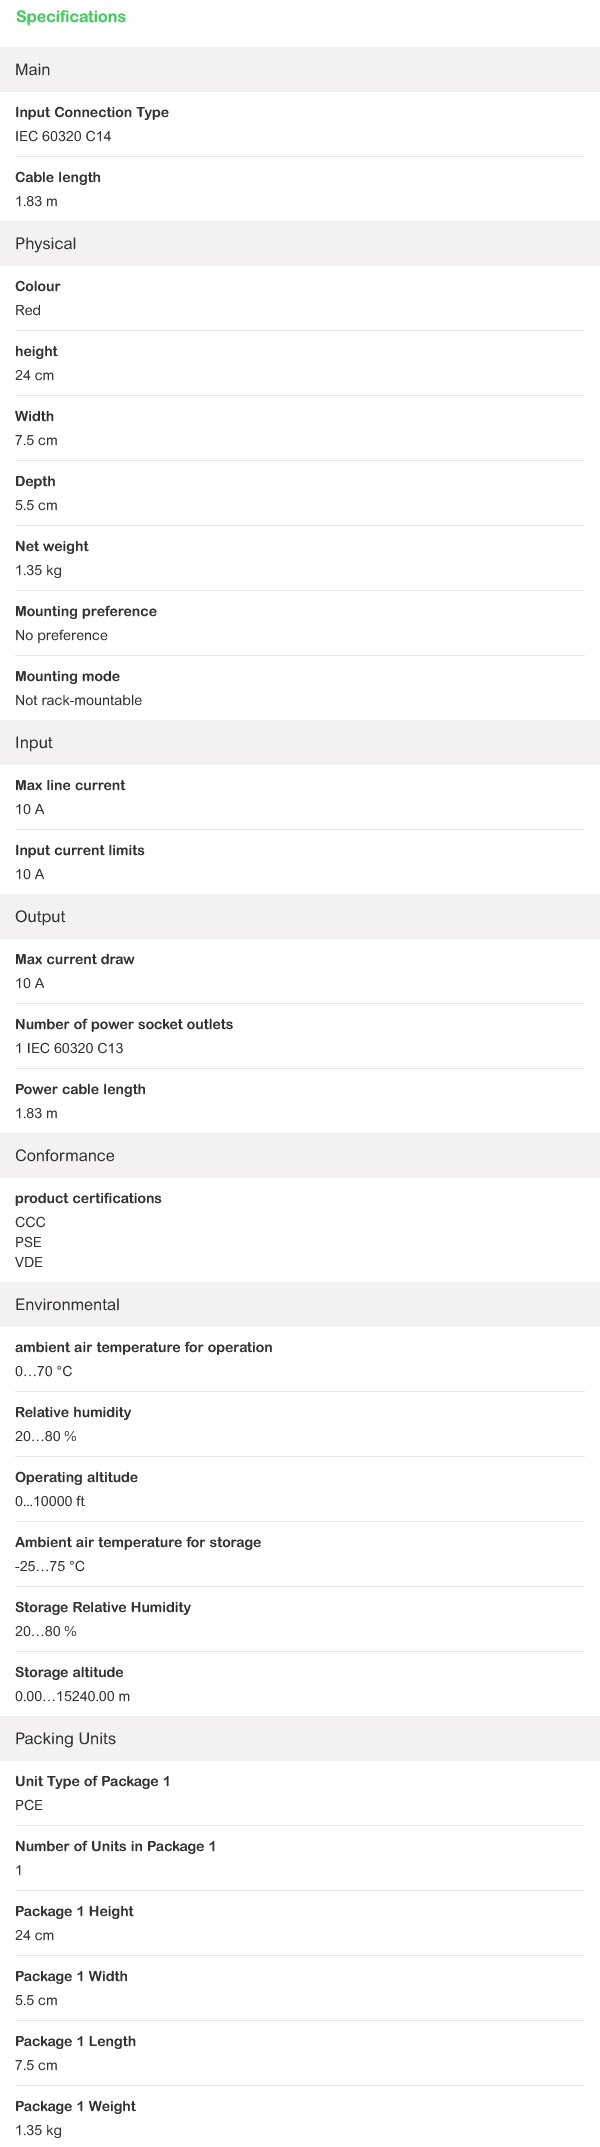Click the Storage altitude value
Screen dimensions: 600x2147
[73, 1697]
